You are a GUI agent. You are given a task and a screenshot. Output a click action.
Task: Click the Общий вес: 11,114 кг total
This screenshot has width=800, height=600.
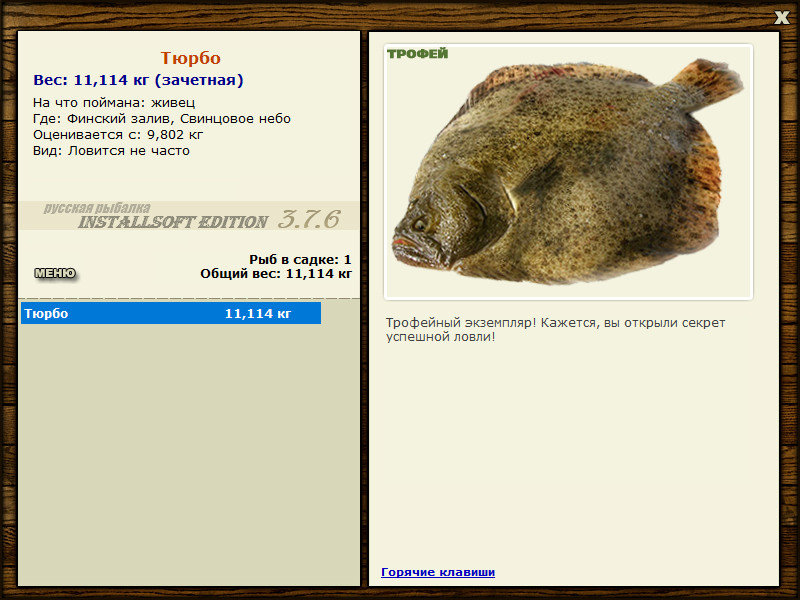pyautogui.click(x=276, y=274)
